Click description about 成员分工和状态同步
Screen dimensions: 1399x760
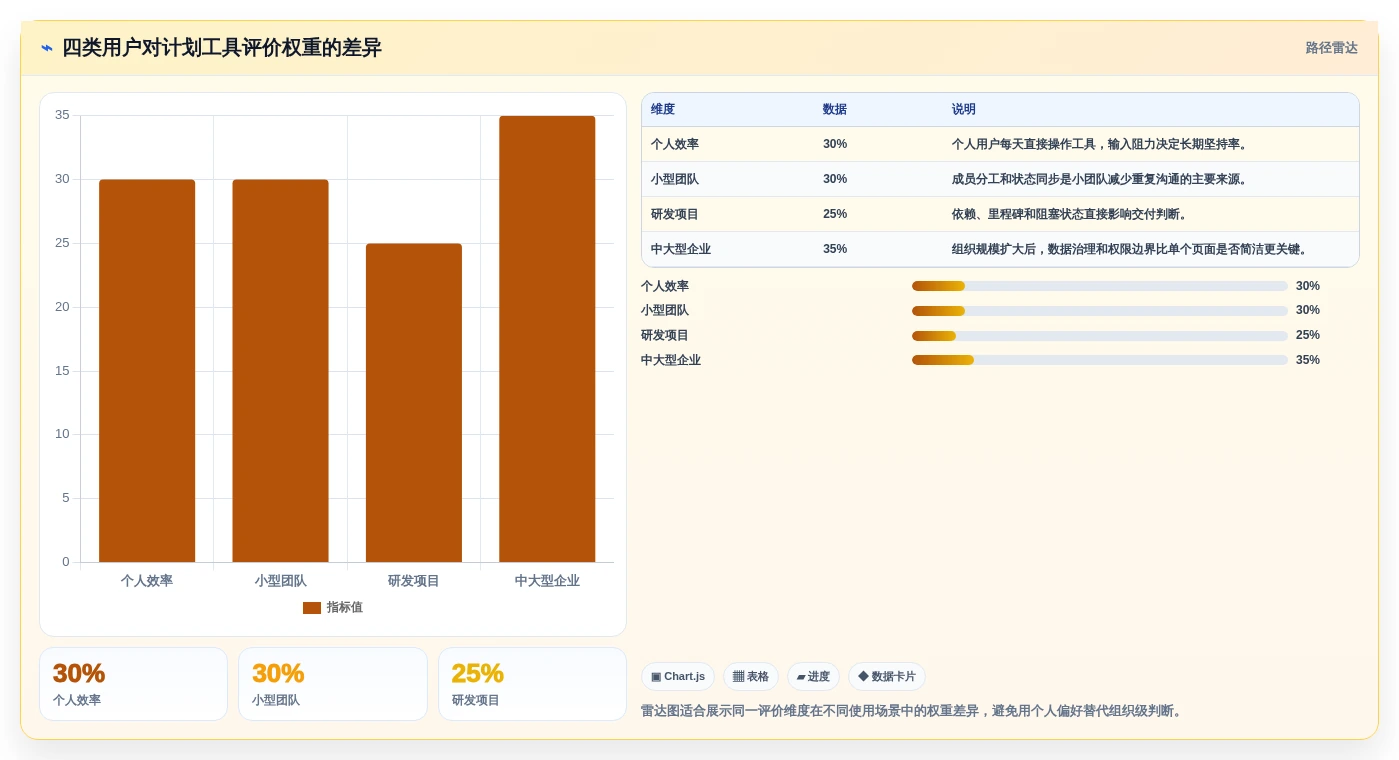[x=1100, y=179]
